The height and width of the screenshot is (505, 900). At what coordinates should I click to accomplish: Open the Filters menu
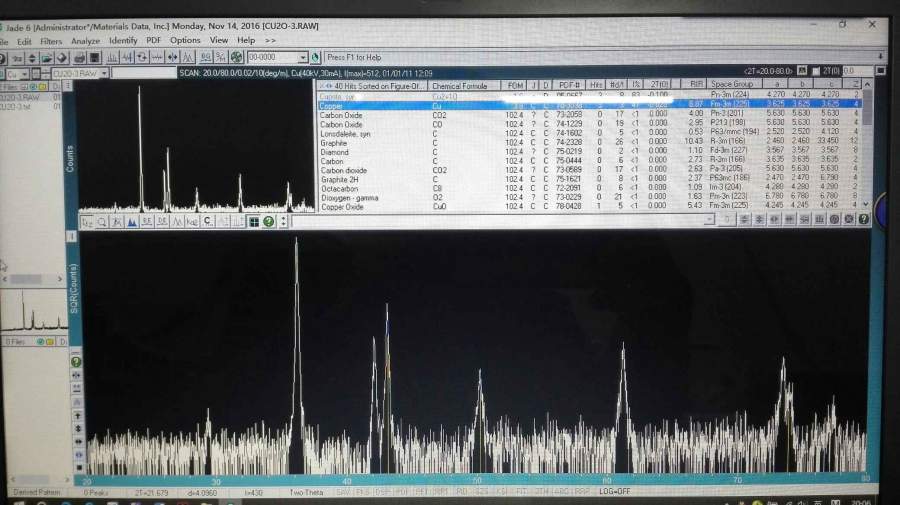(x=51, y=41)
